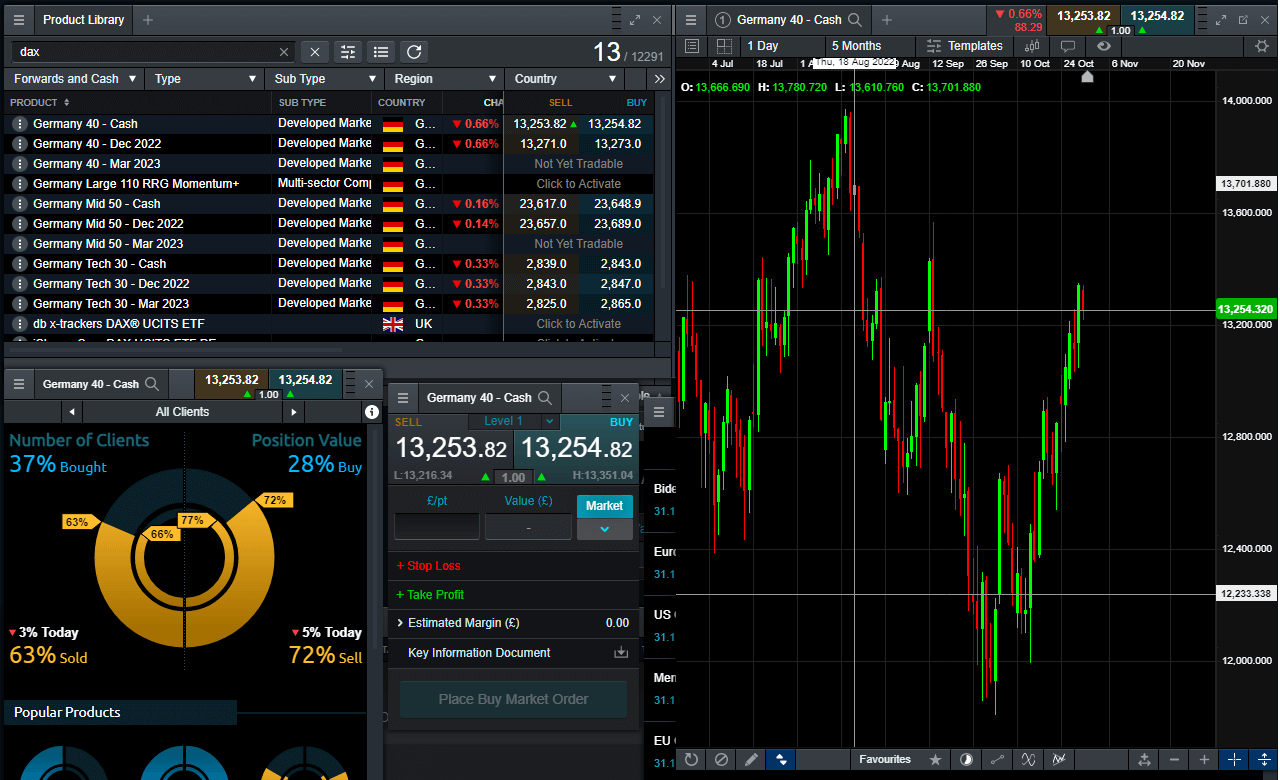This screenshot has width=1280, height=780.
Task: Open the grid layout icon on the chart toolbar
Action: [x=722, y=47]
